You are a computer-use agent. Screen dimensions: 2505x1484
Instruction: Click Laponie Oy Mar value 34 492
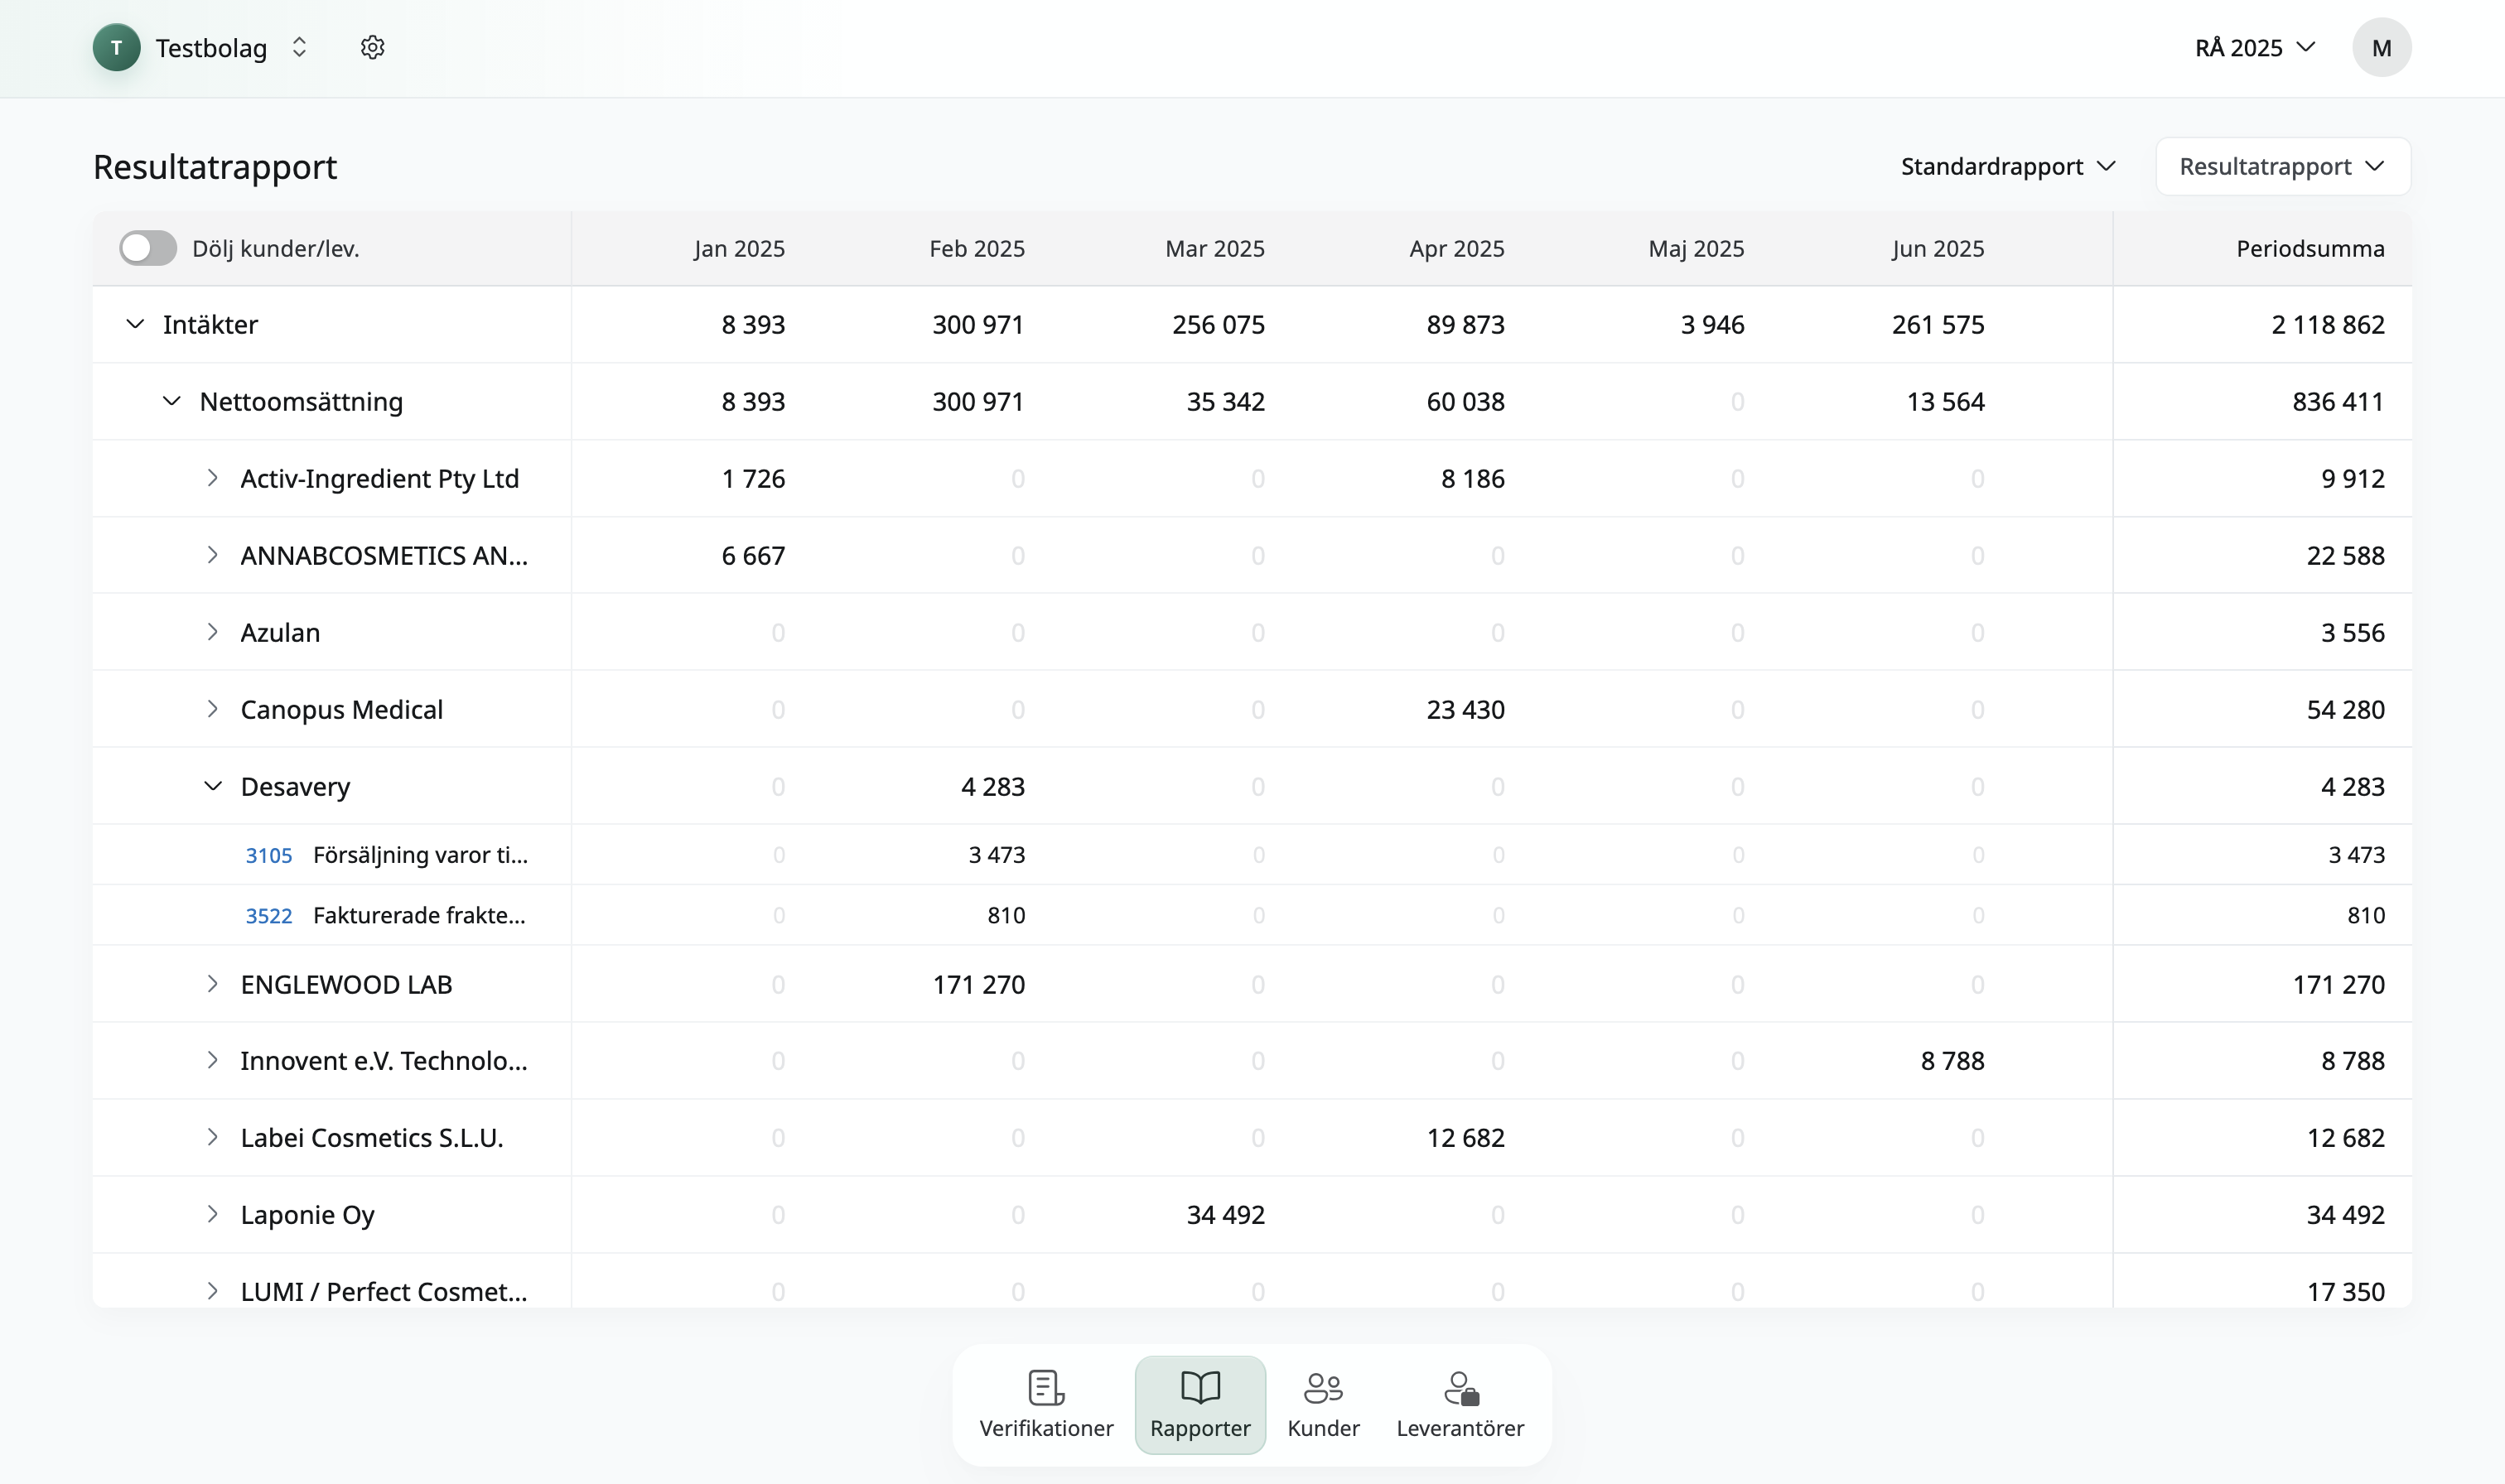pos(1225,1214)
